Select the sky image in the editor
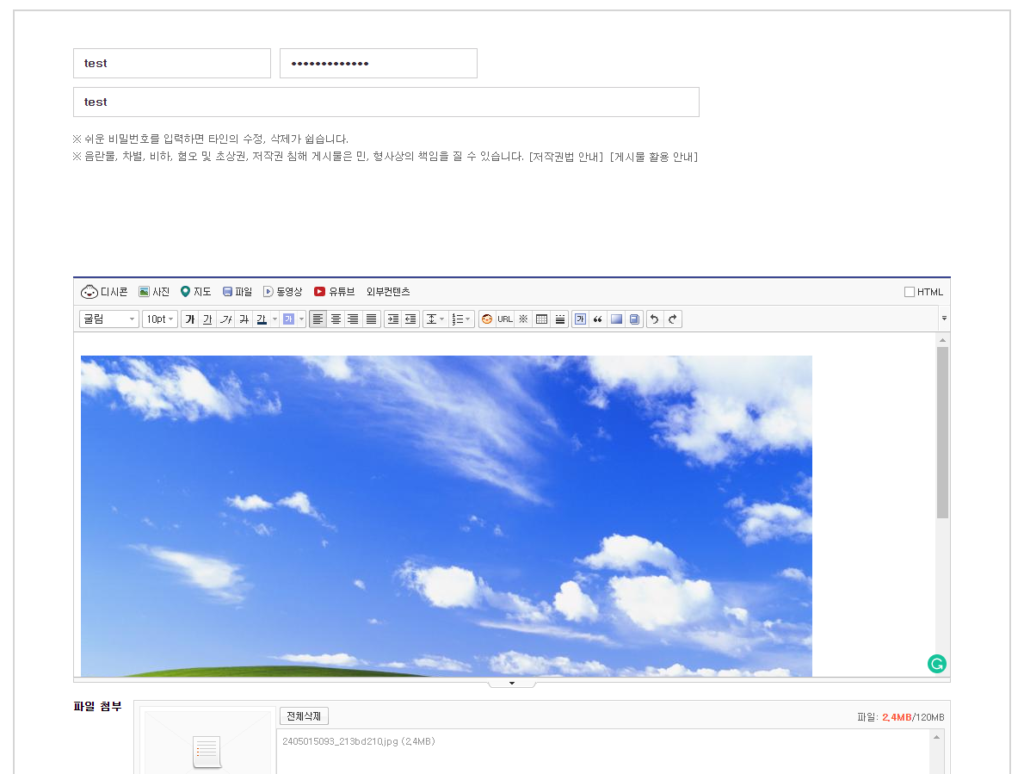The width and height of the screenshot is (1024, 774). pyautogui.click(x=446, y=516)
